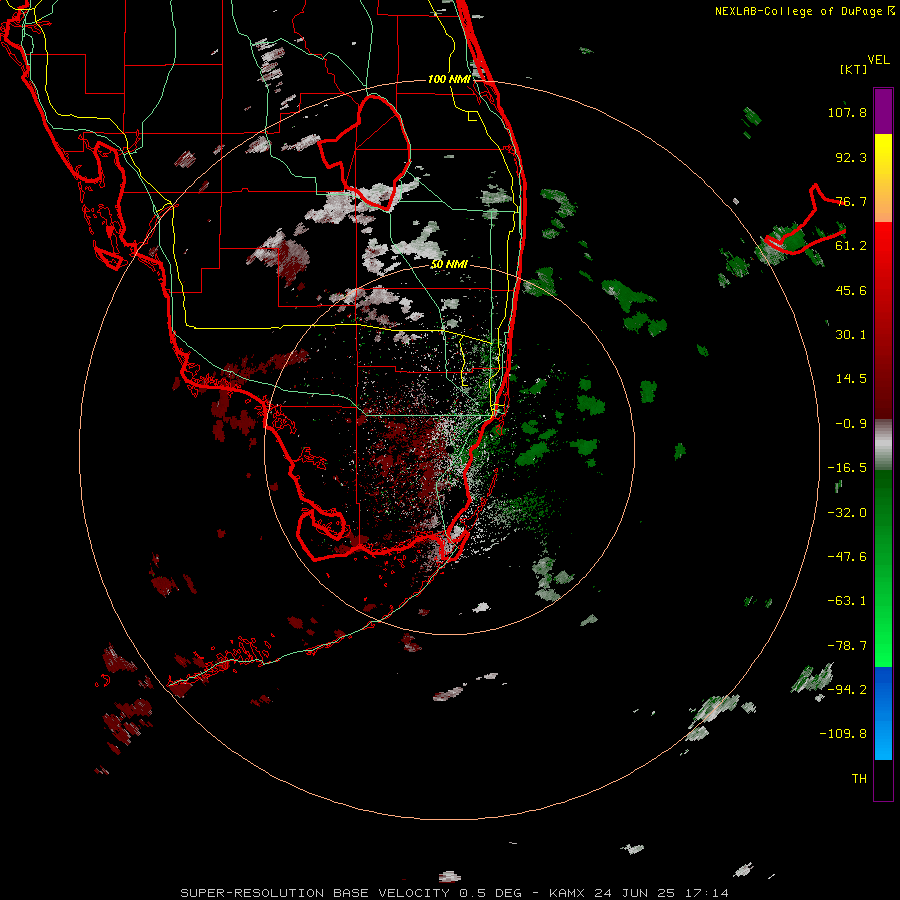Select the 14.5 scale value
The width and height of the screenshot is (900, 900).
pos(851,379)
